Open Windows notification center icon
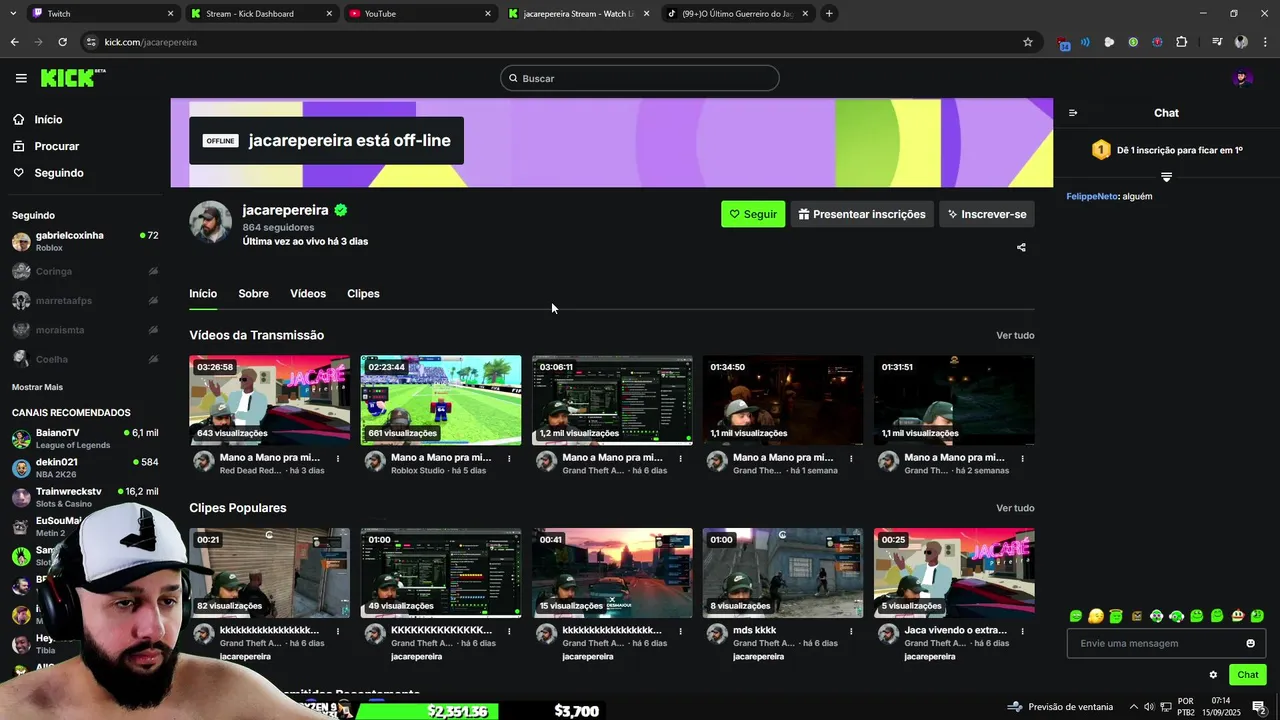The width and height of the screenshot is (1280, 720). [x=1259, y=707]
